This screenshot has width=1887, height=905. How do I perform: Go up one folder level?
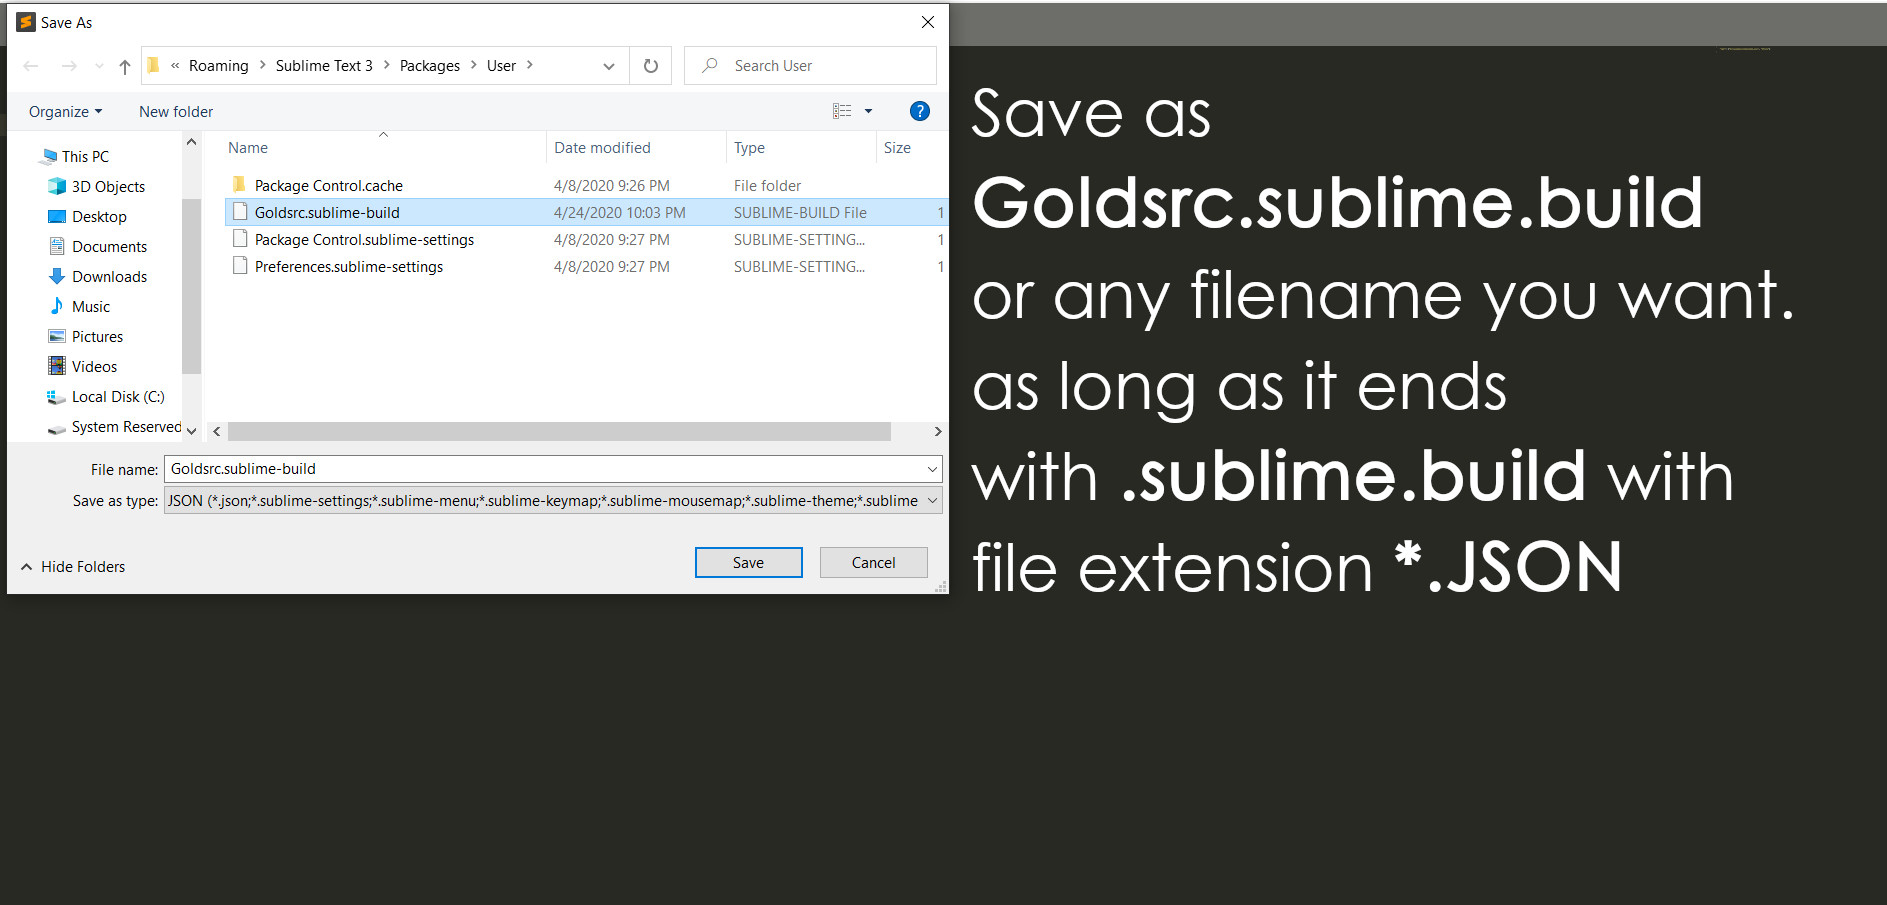124,66
